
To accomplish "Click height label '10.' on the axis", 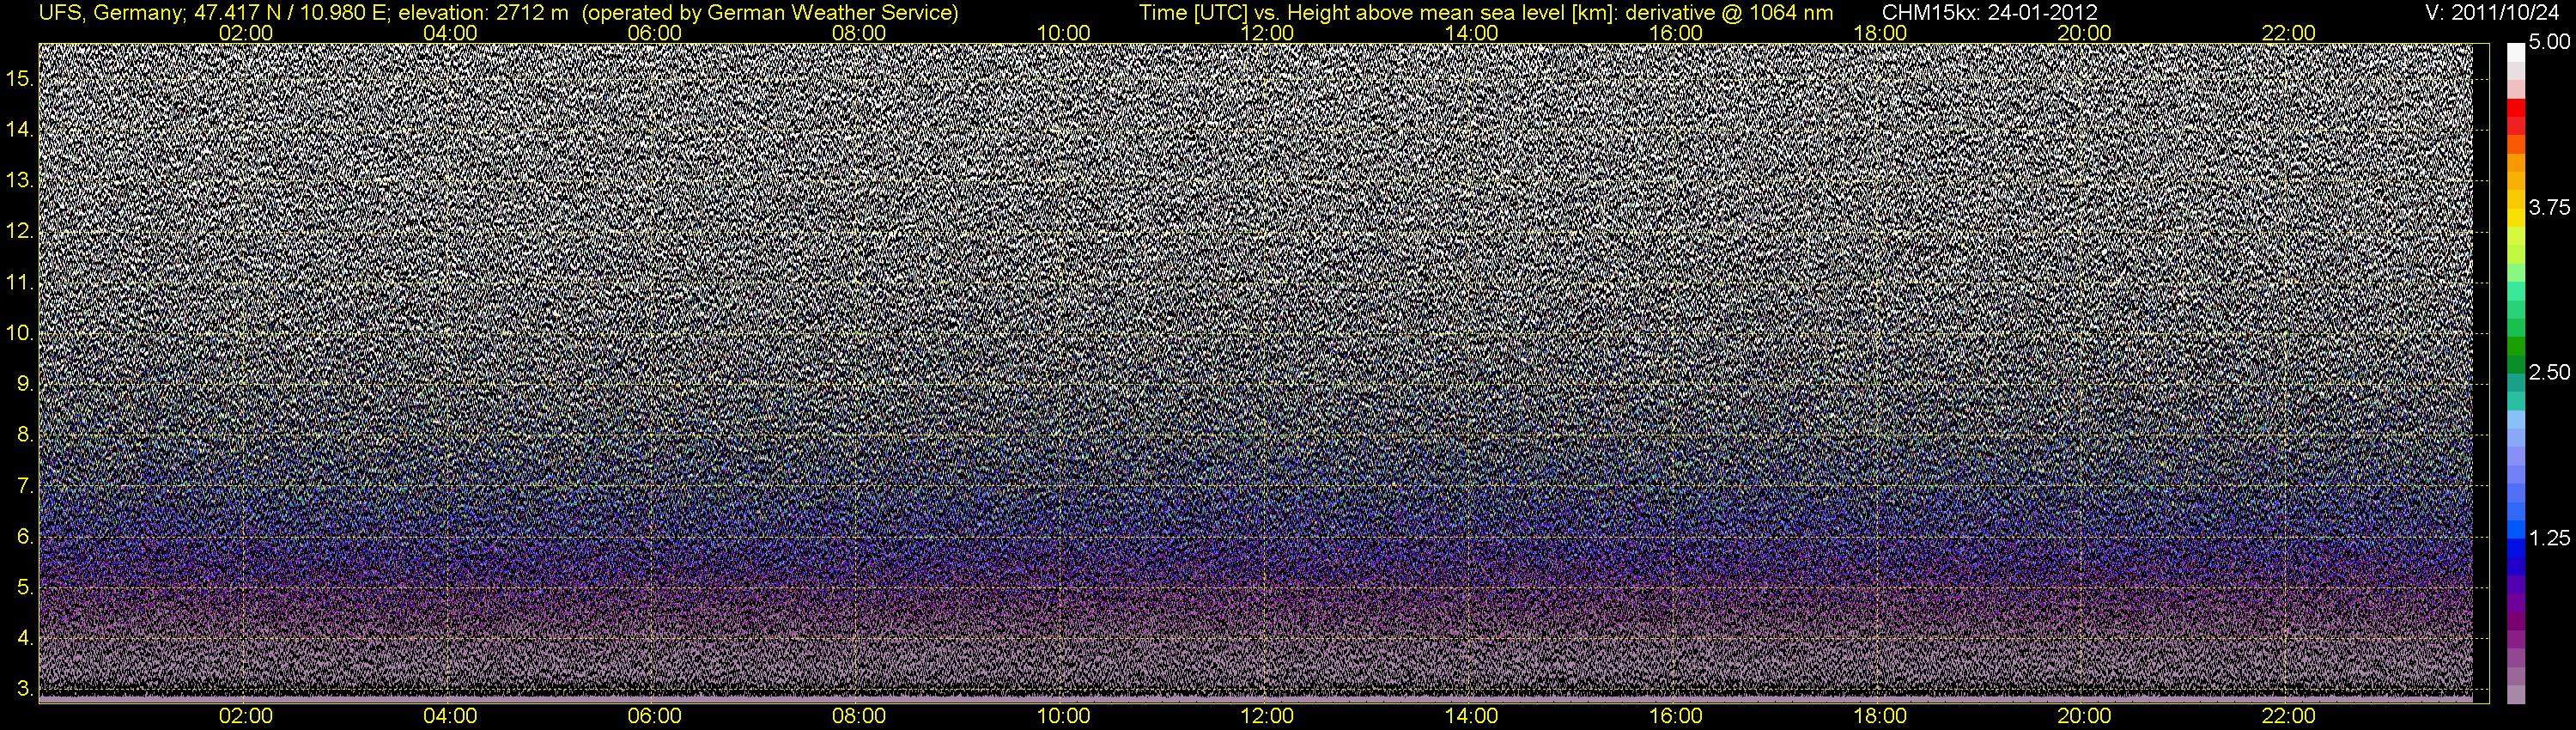I will click(x=20, y=334).
